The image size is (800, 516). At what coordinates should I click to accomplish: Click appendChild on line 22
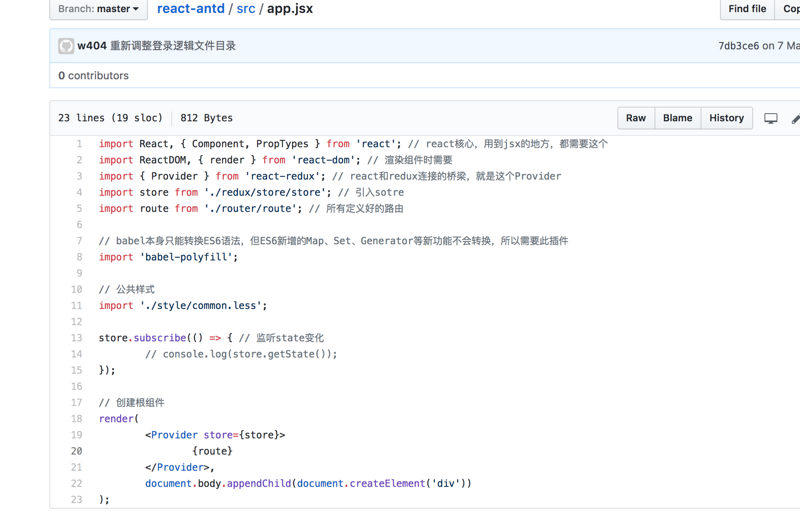(x=259, y=483)
